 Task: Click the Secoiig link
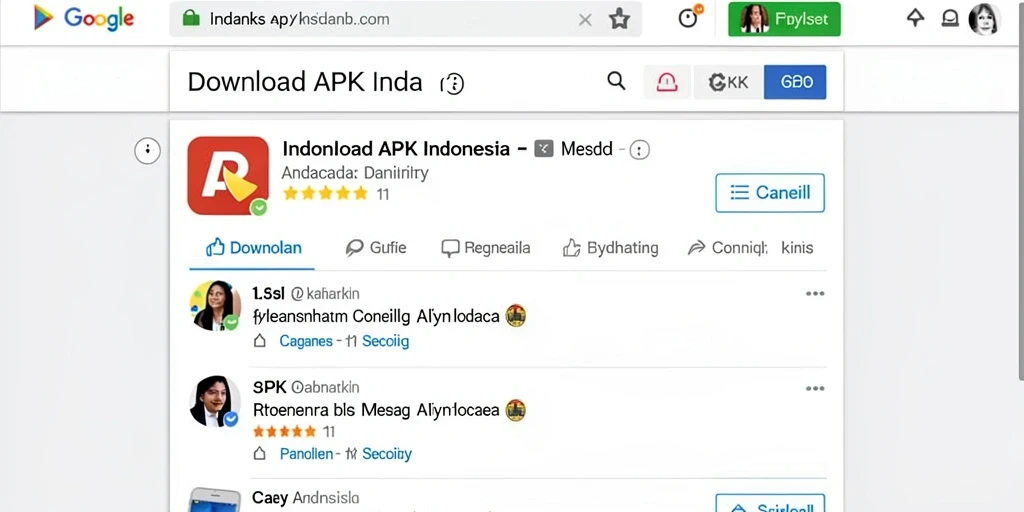point(385,341)
